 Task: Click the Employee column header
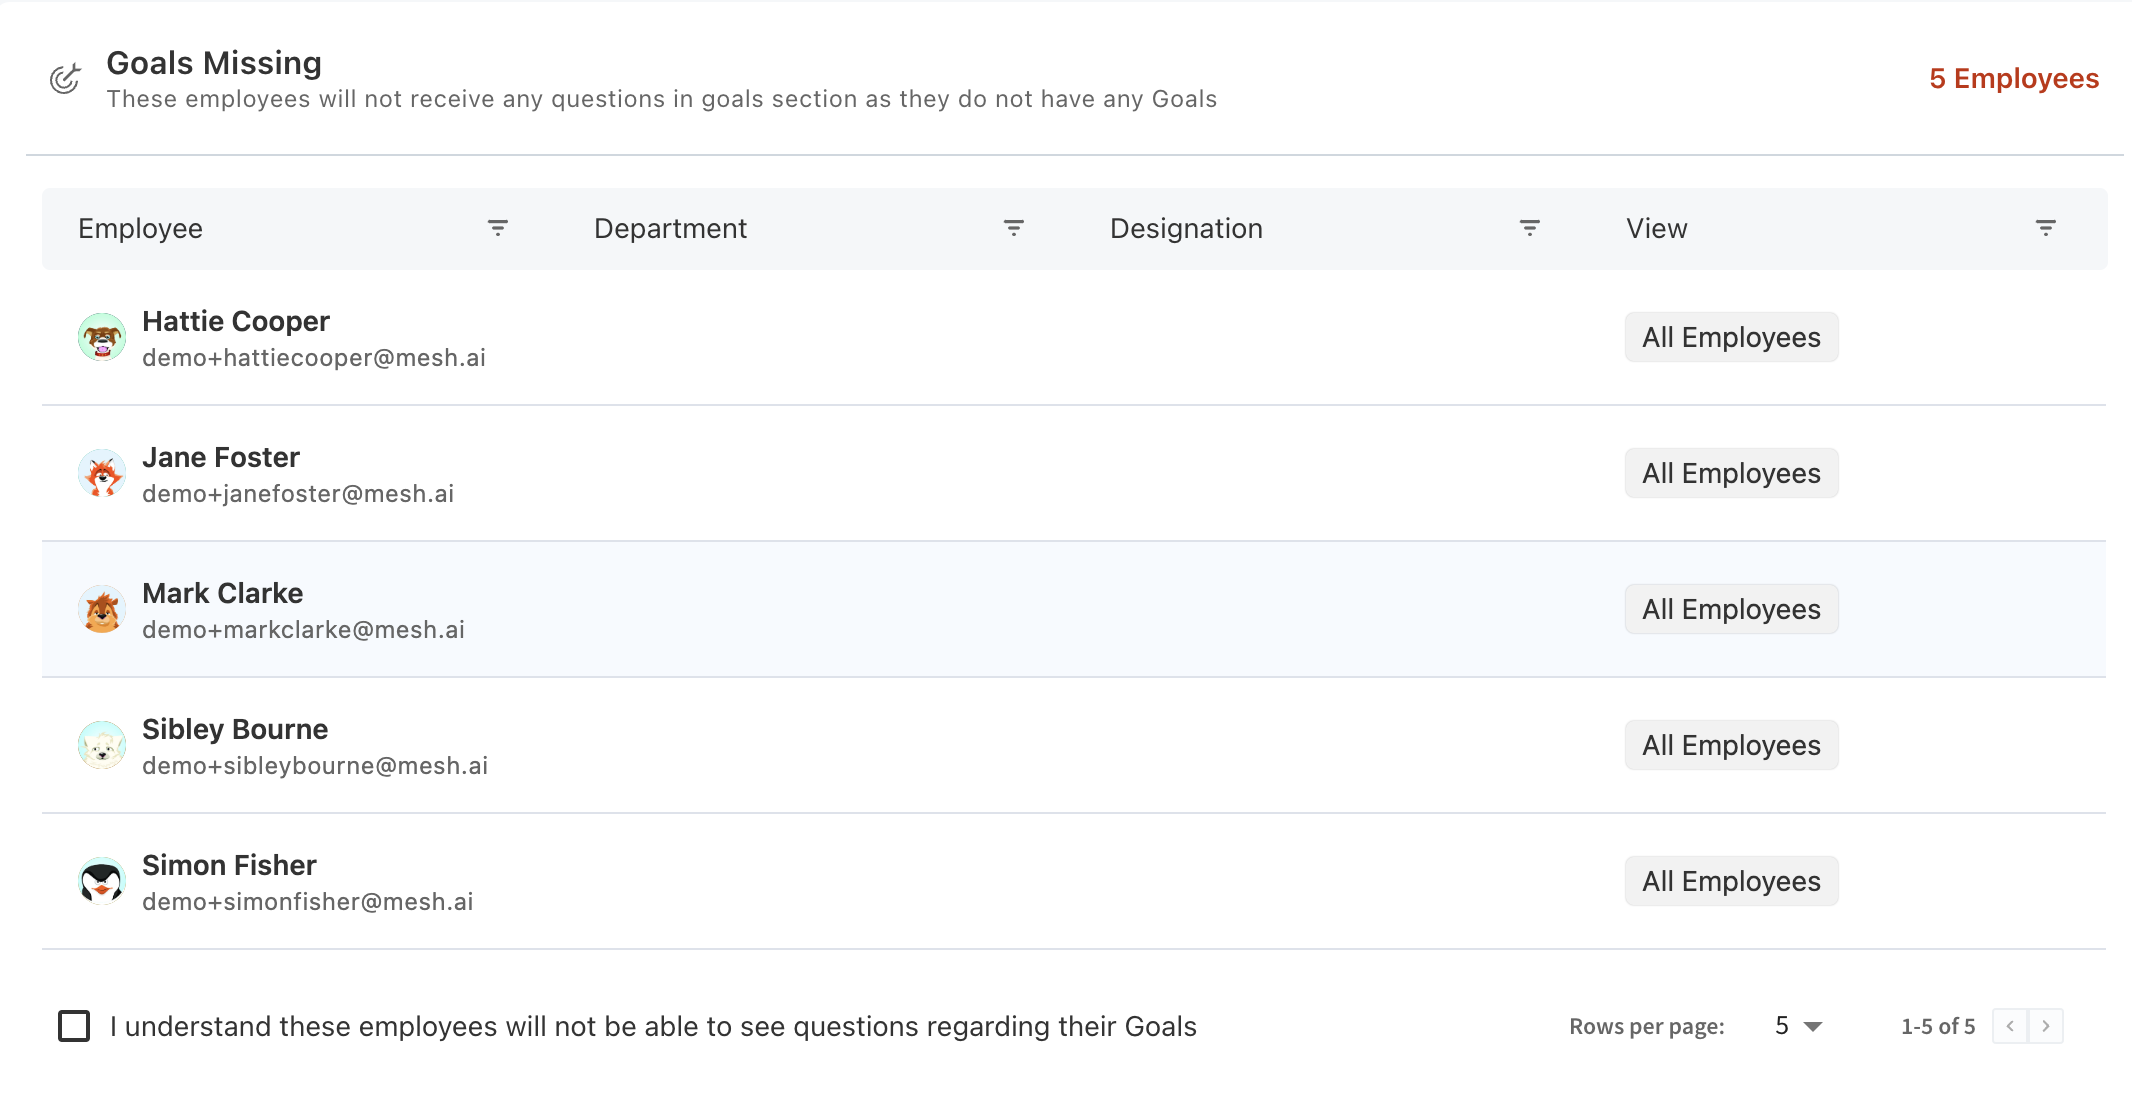(x=141, y=228)
